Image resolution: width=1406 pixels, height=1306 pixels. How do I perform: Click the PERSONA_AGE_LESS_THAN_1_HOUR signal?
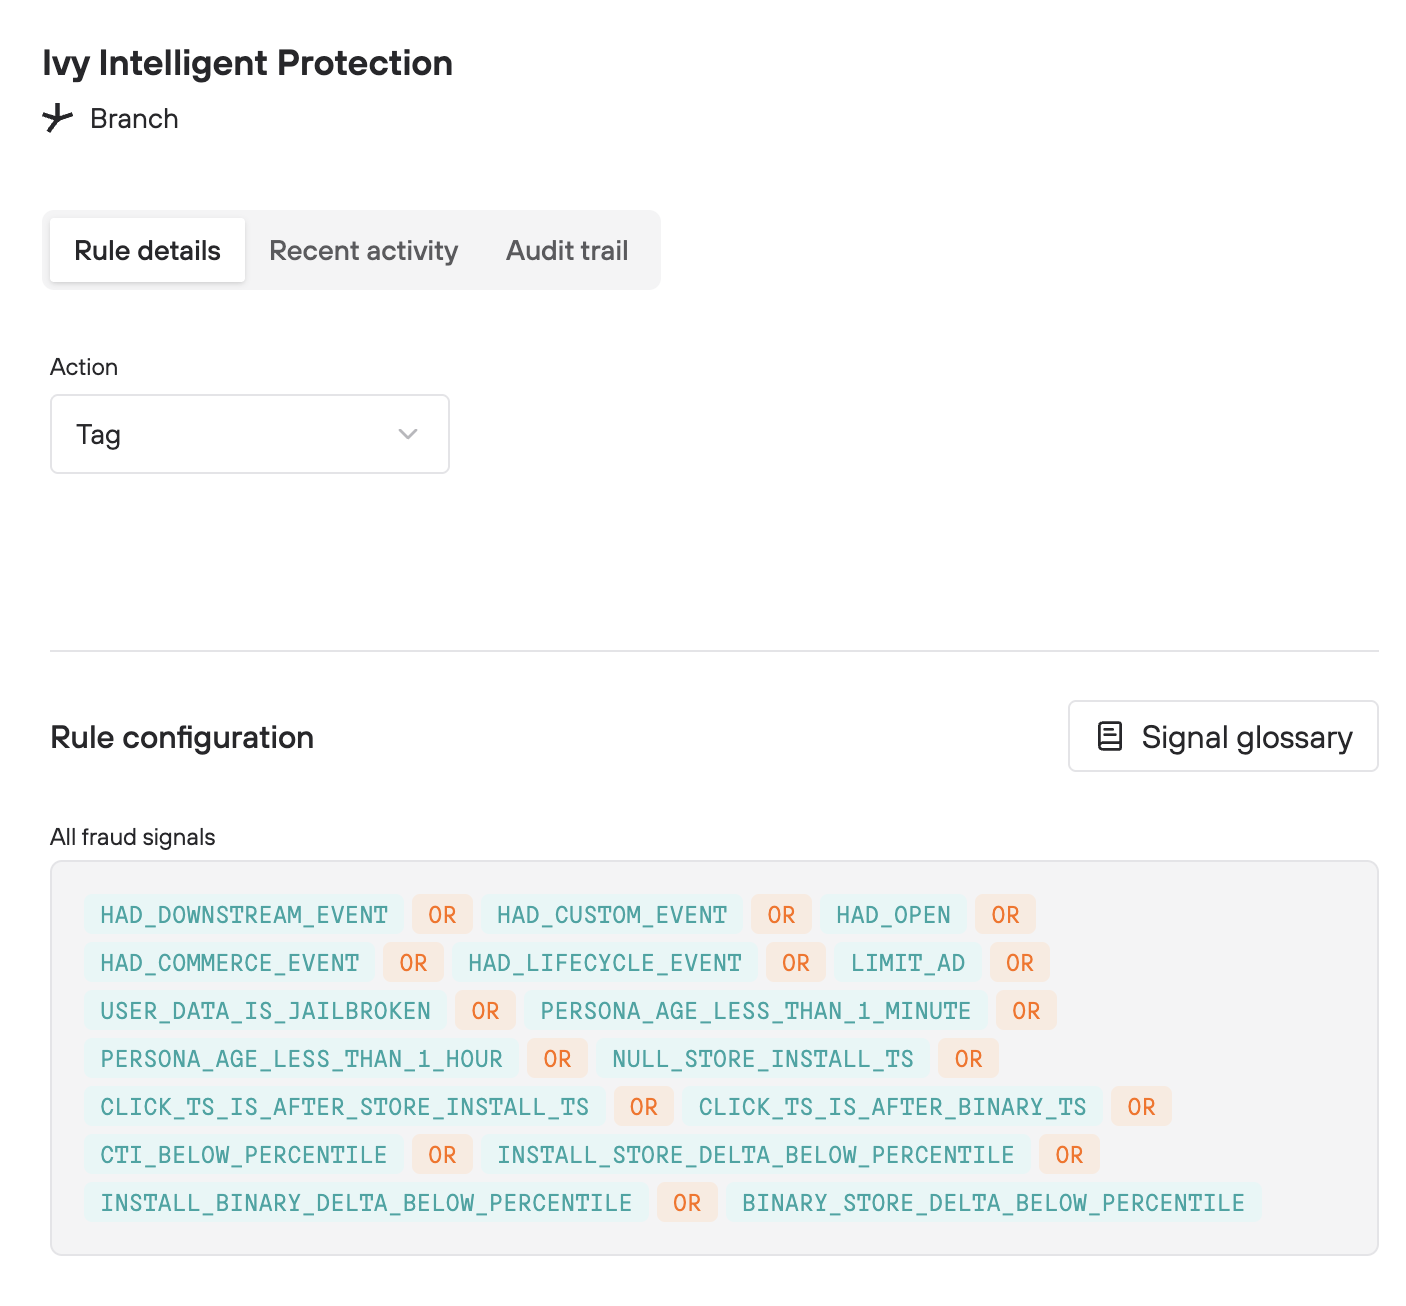302,1059
